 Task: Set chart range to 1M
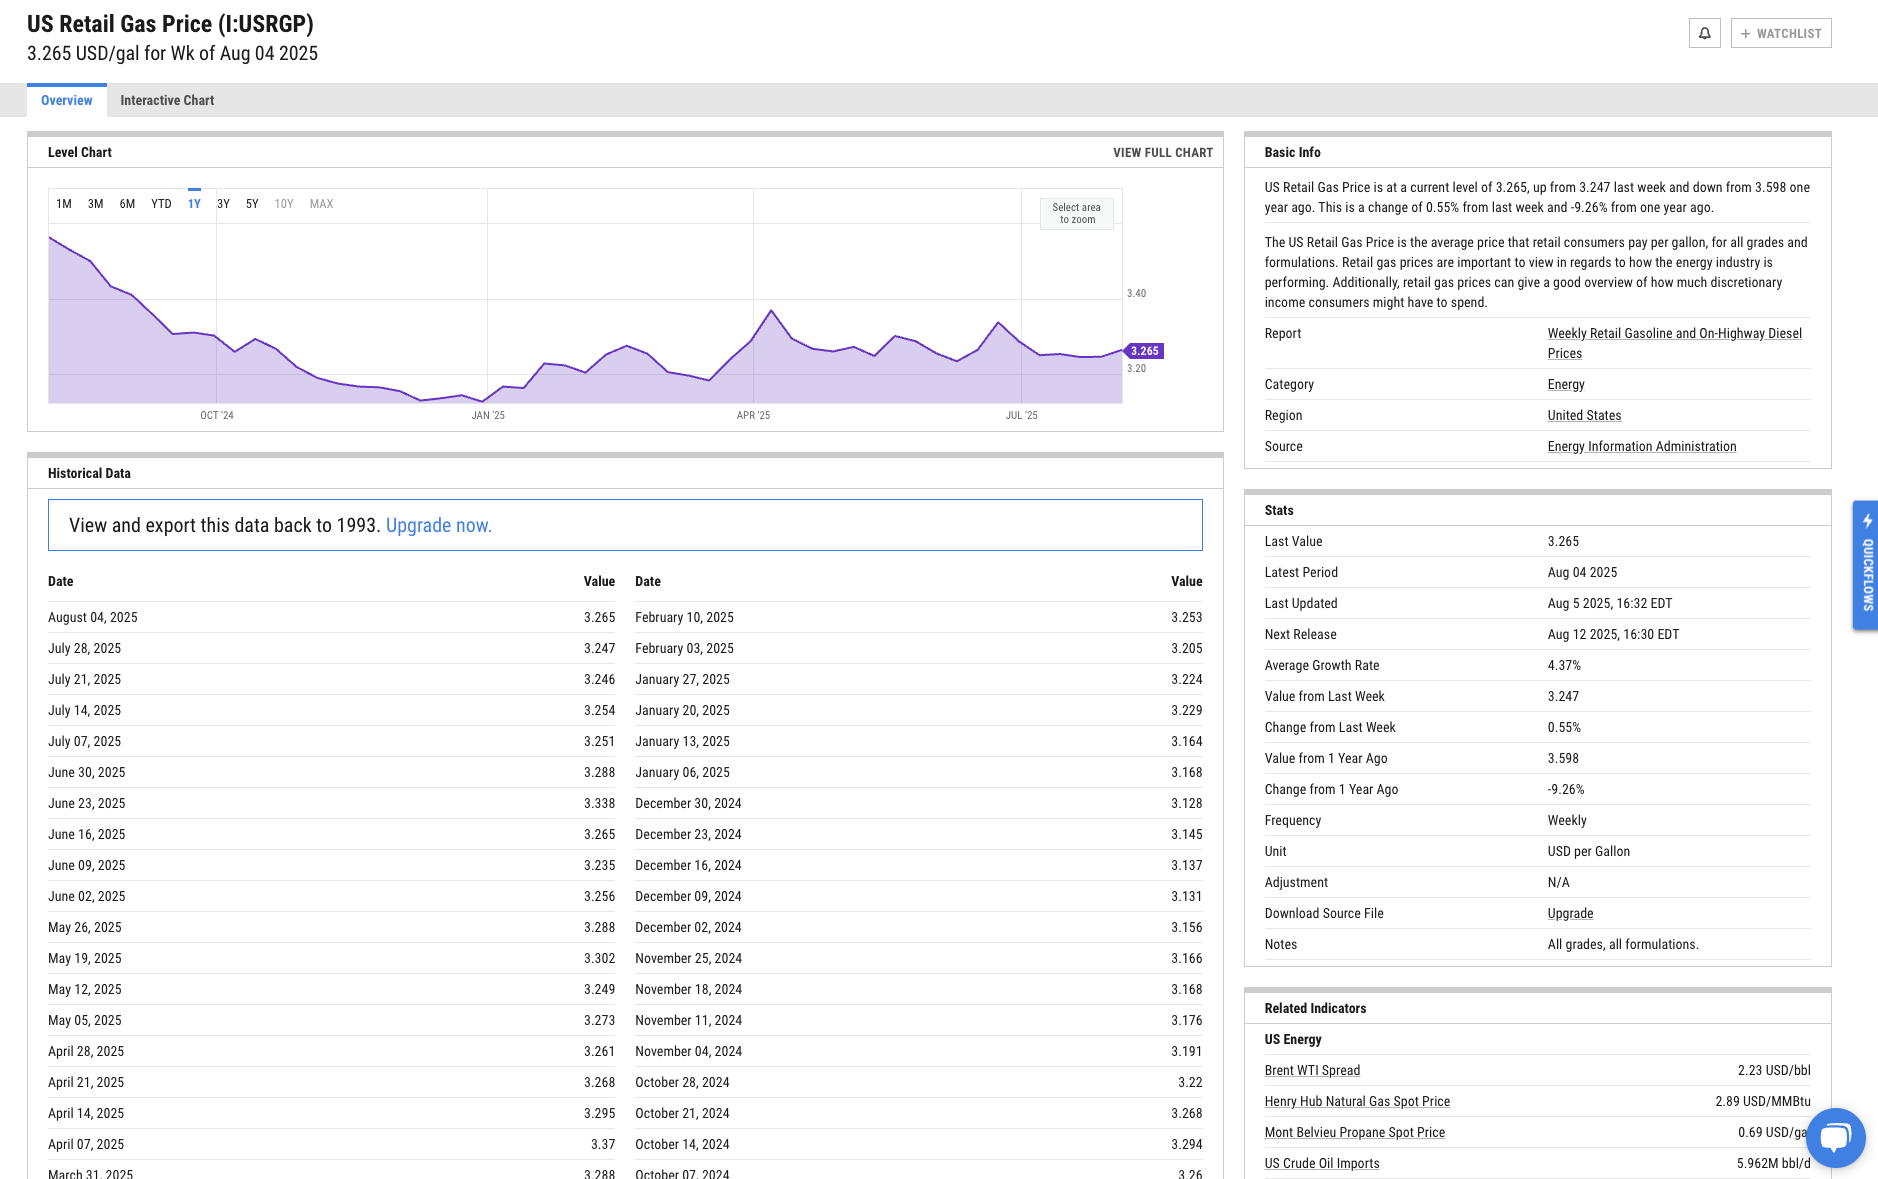(64, 204)
